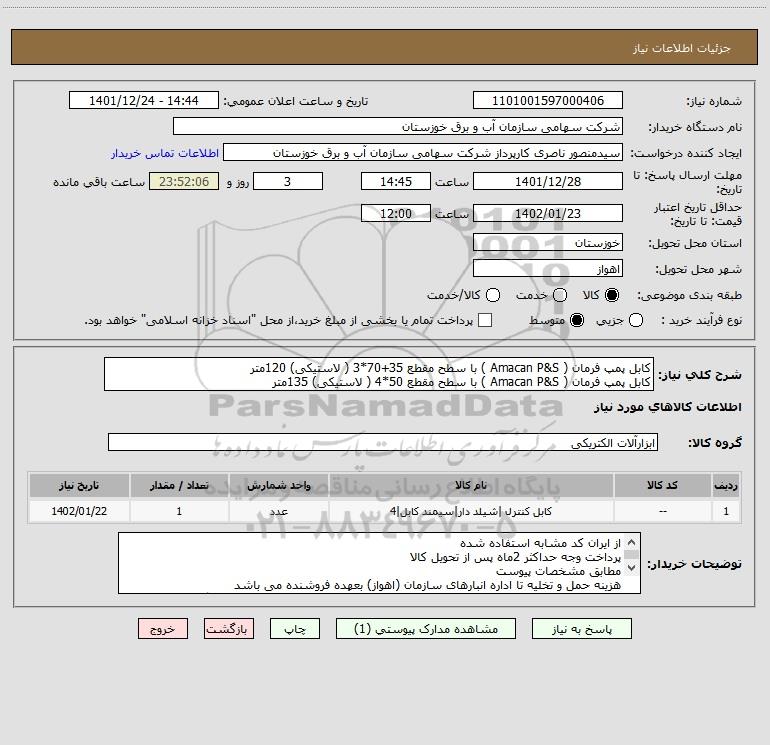Click item name cell کابل کنترل شیلد دار
Viewport: 770px width, 745px height.
(470, 511)
